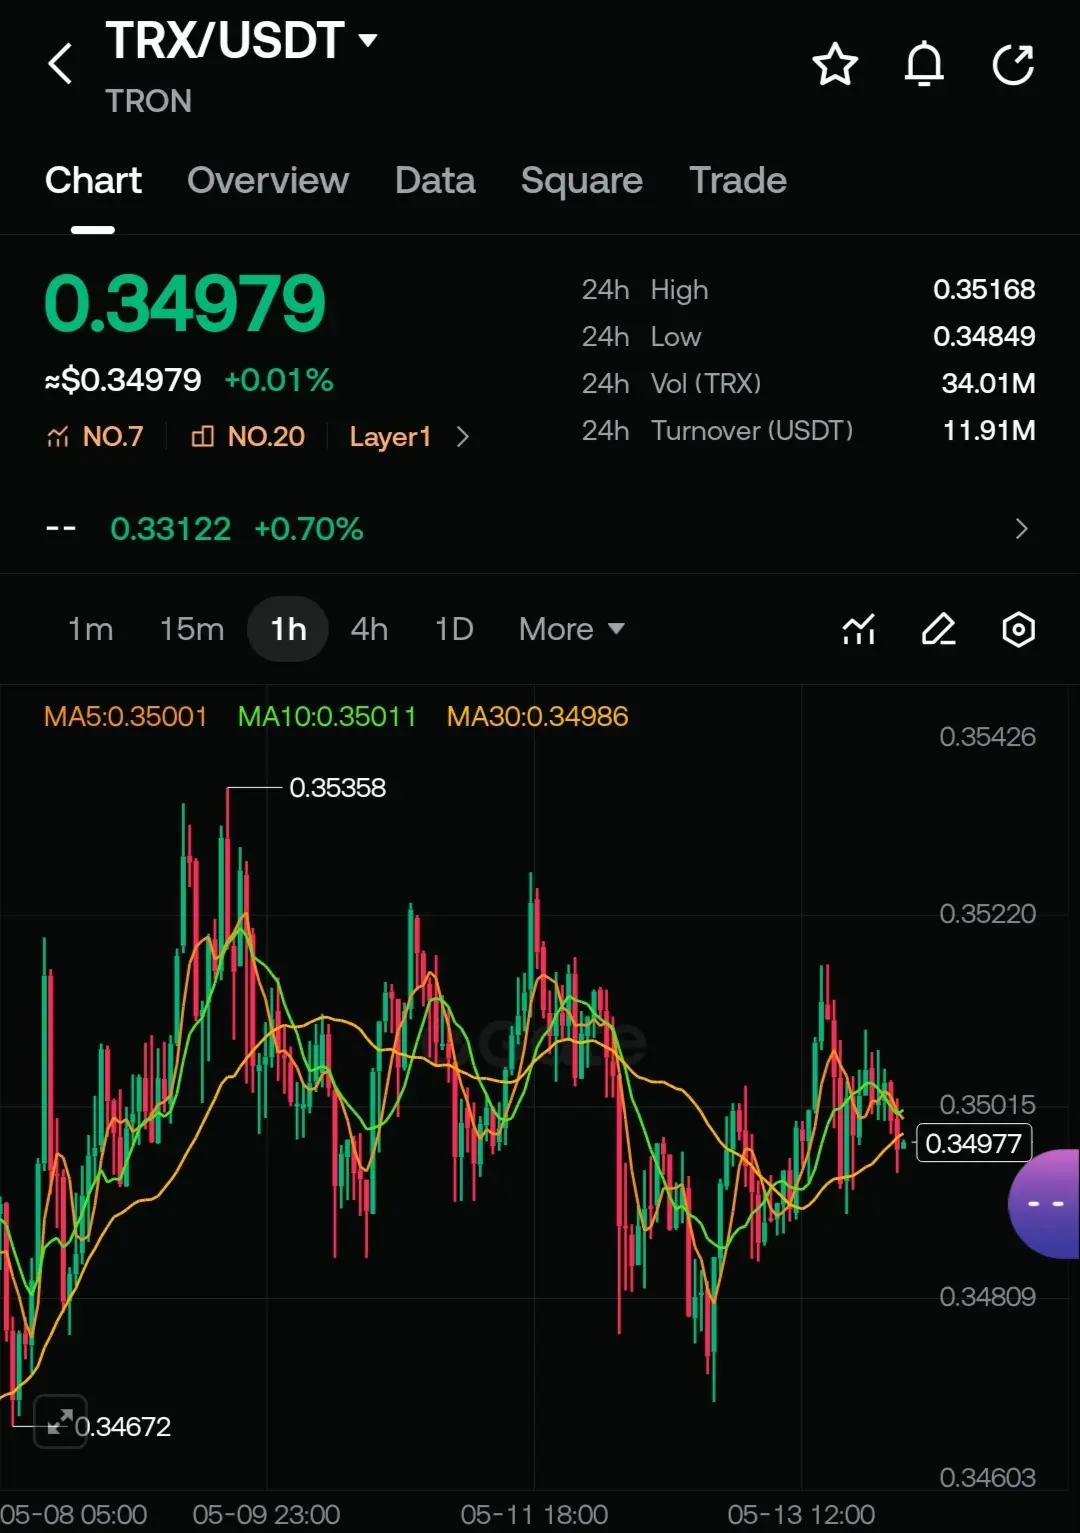
Task: Open the NO.7 ranking tag
Action: (x=95, y=436)
